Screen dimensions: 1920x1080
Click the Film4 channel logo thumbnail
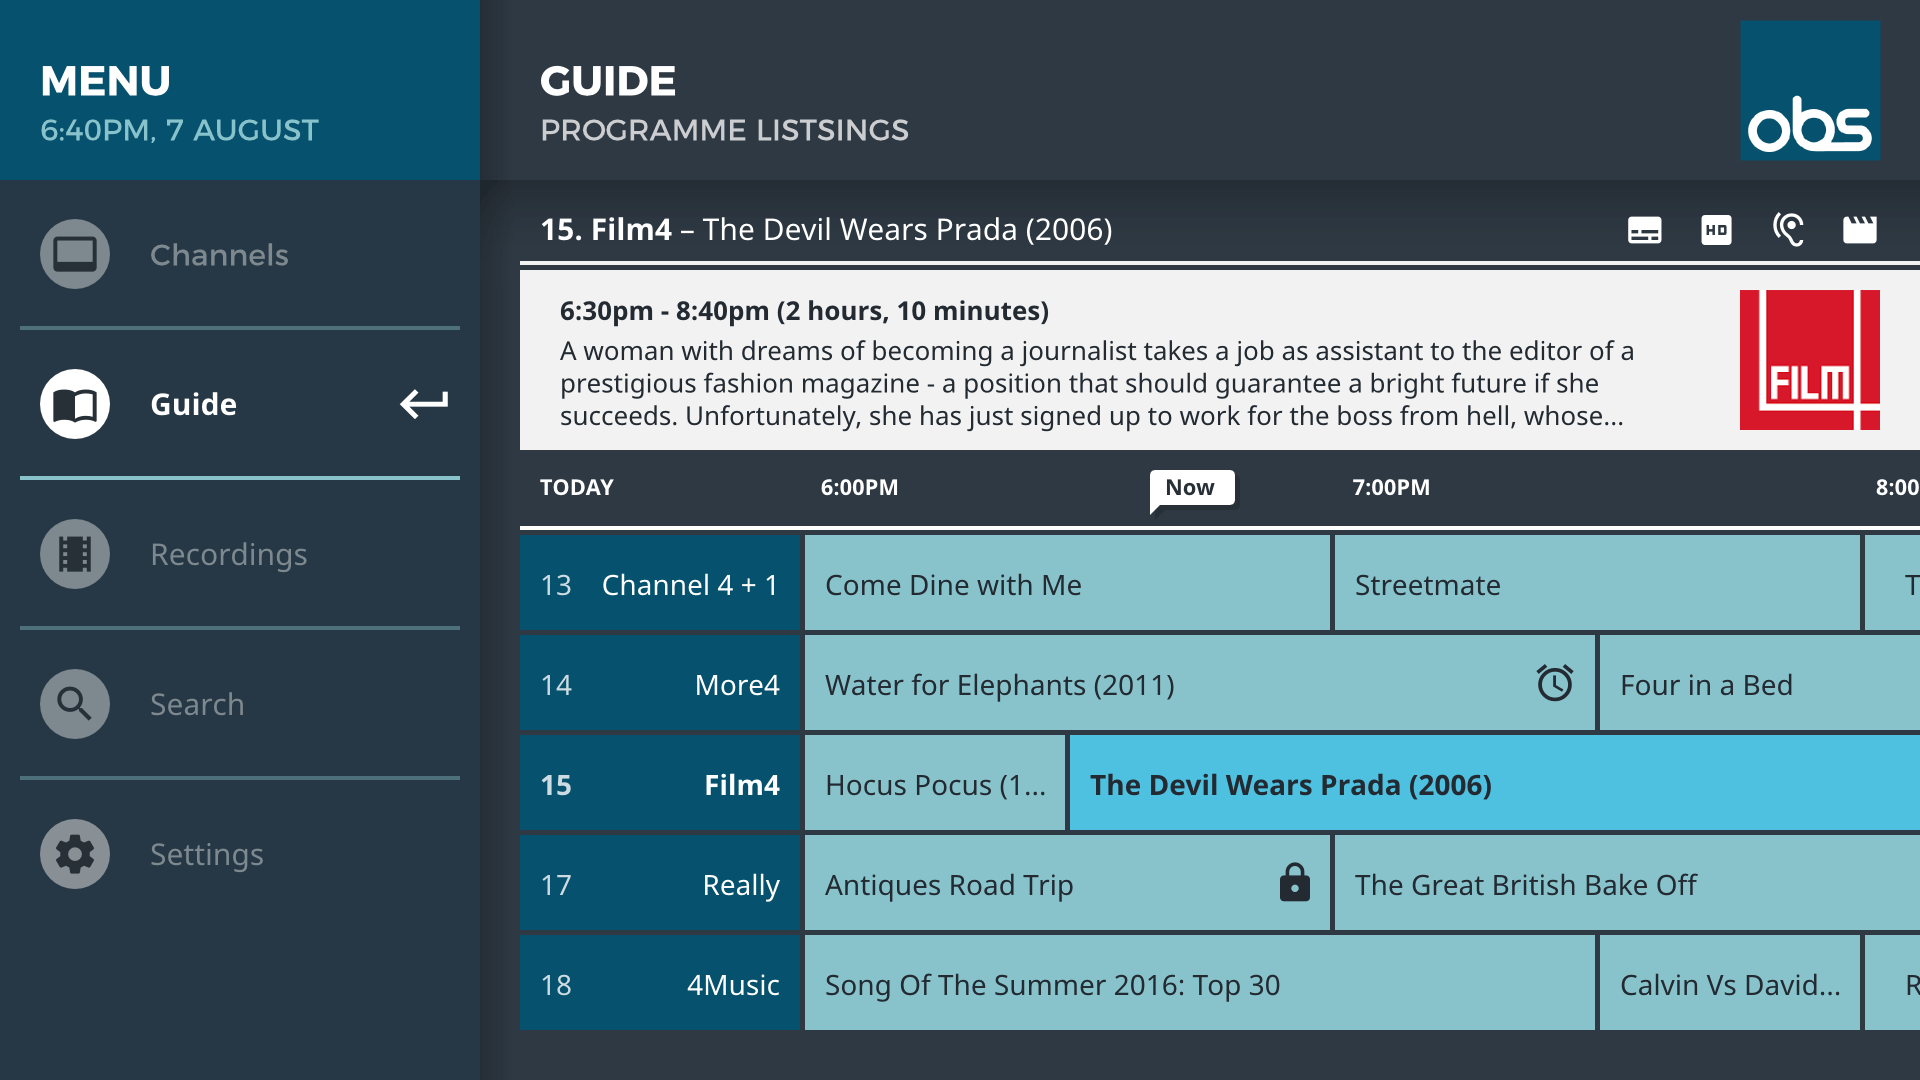point(1810,360)
